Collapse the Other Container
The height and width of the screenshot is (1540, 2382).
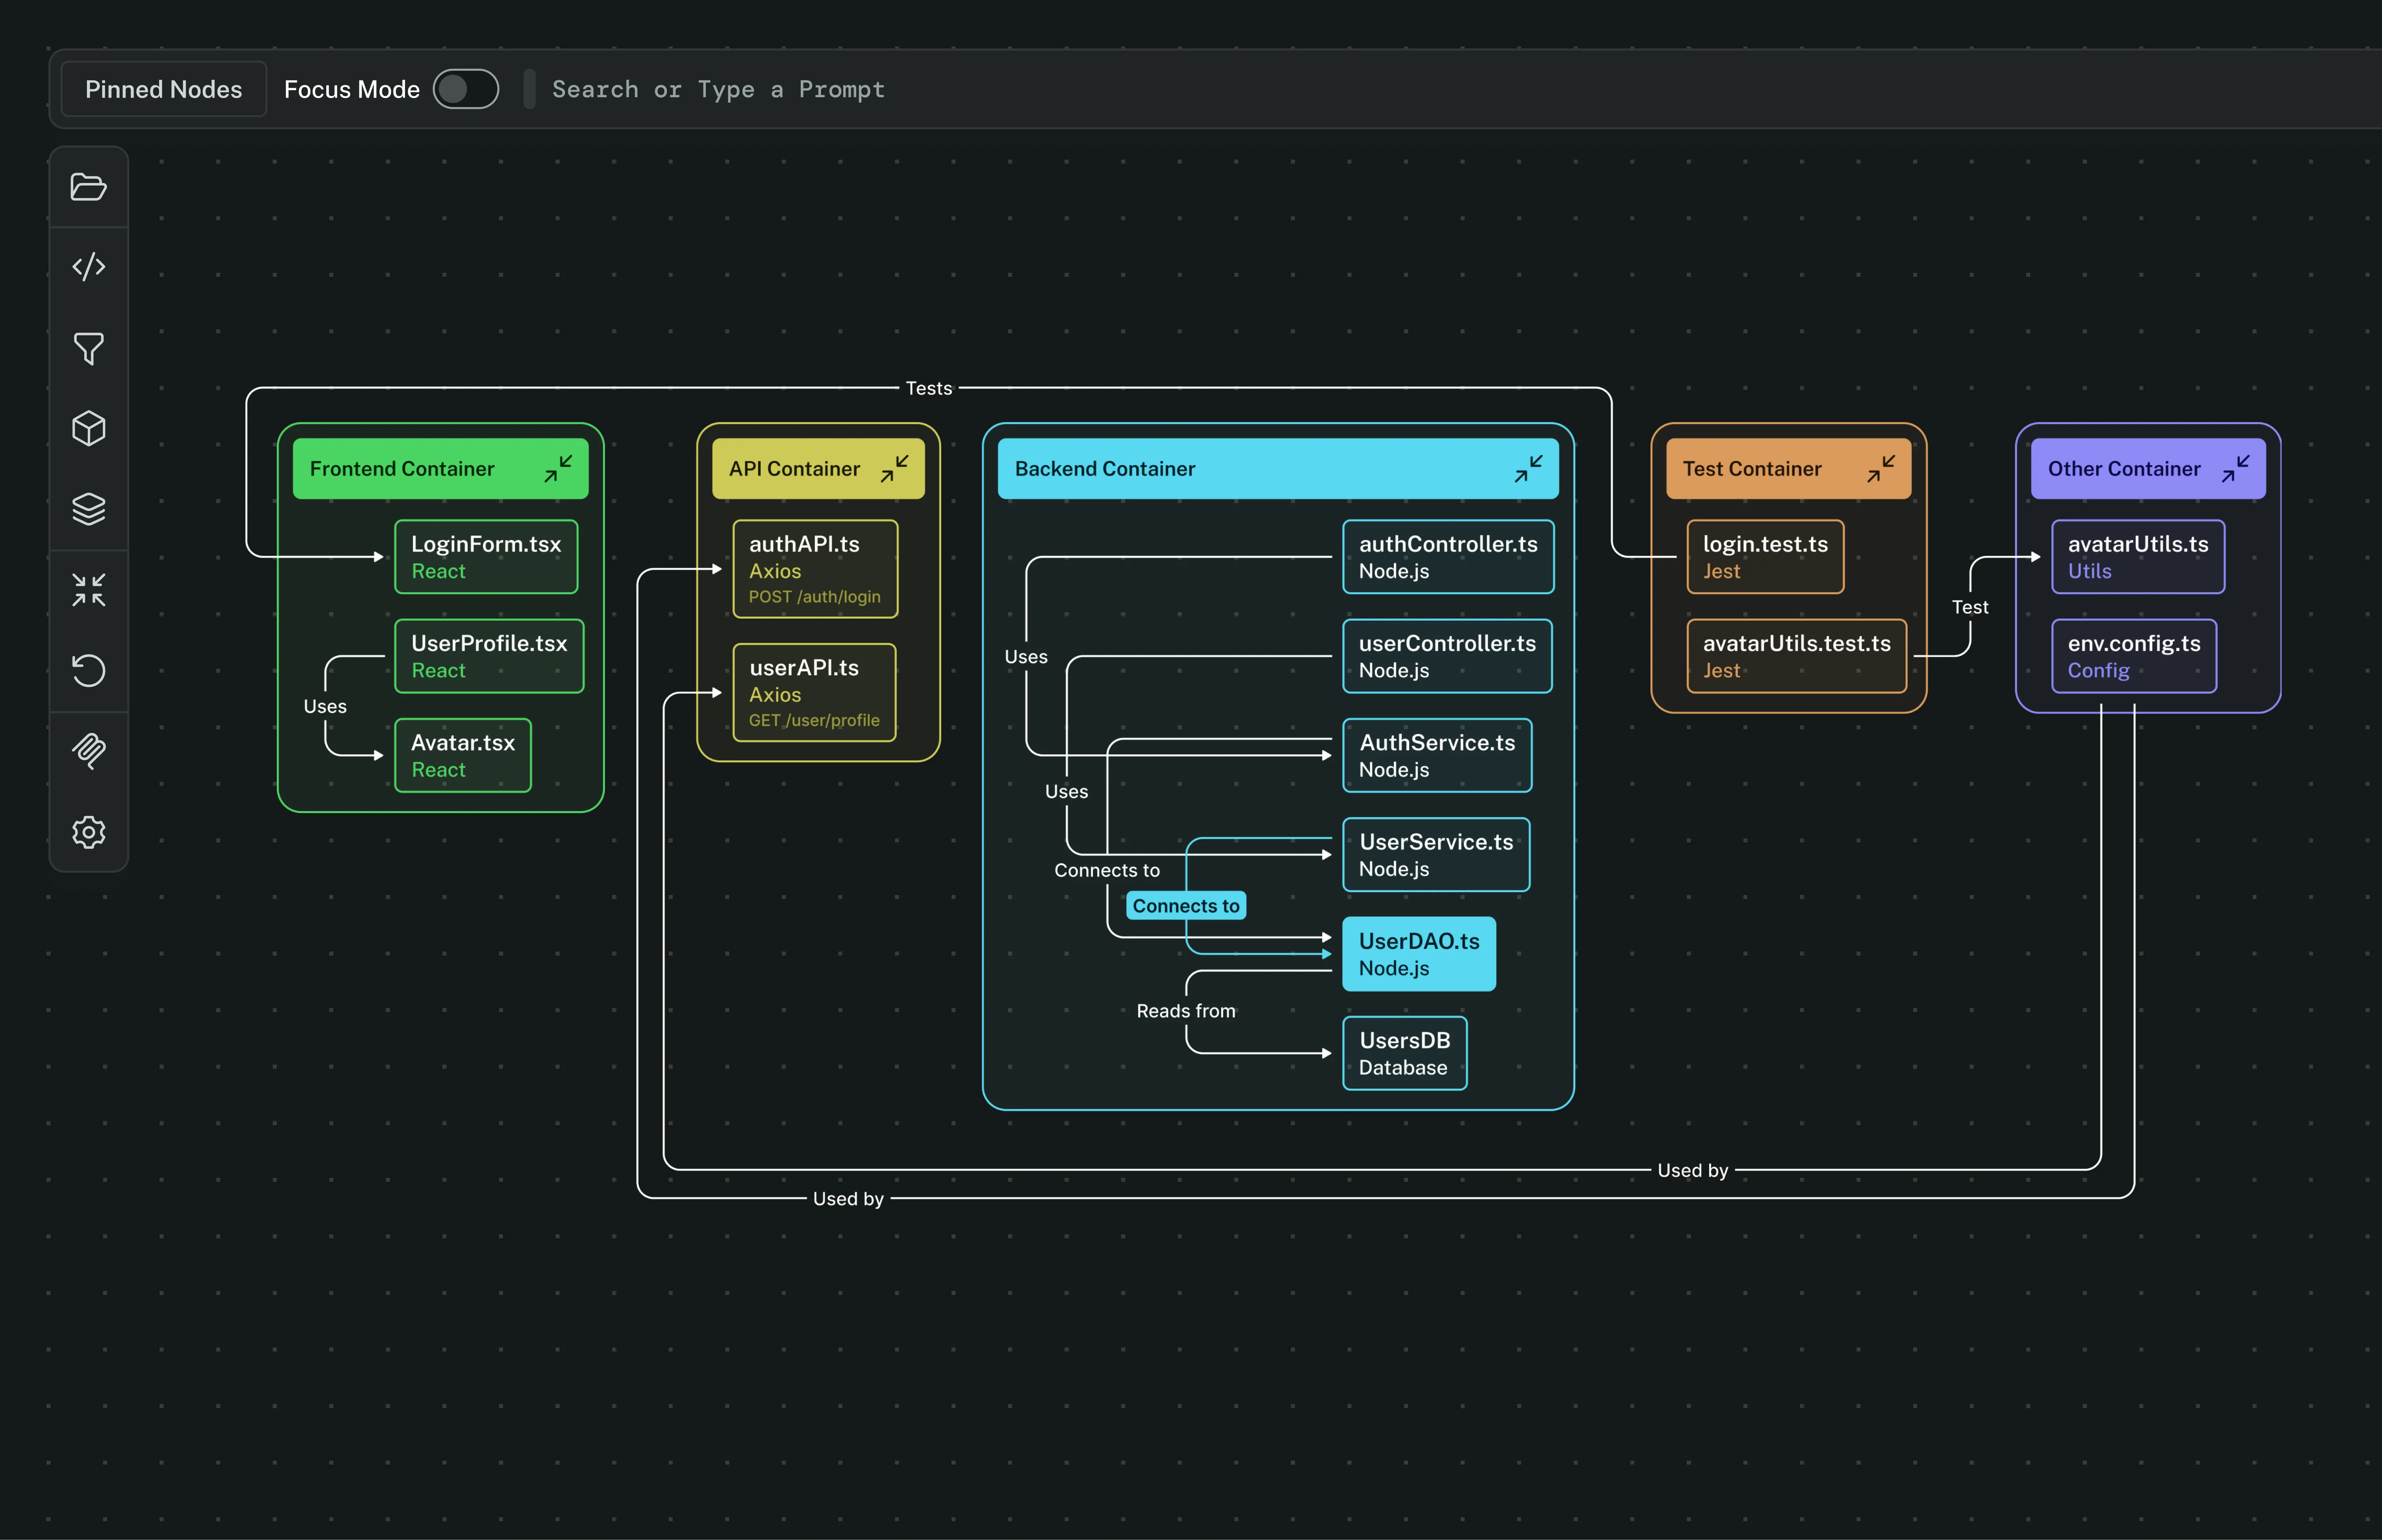pos(2235,468)
